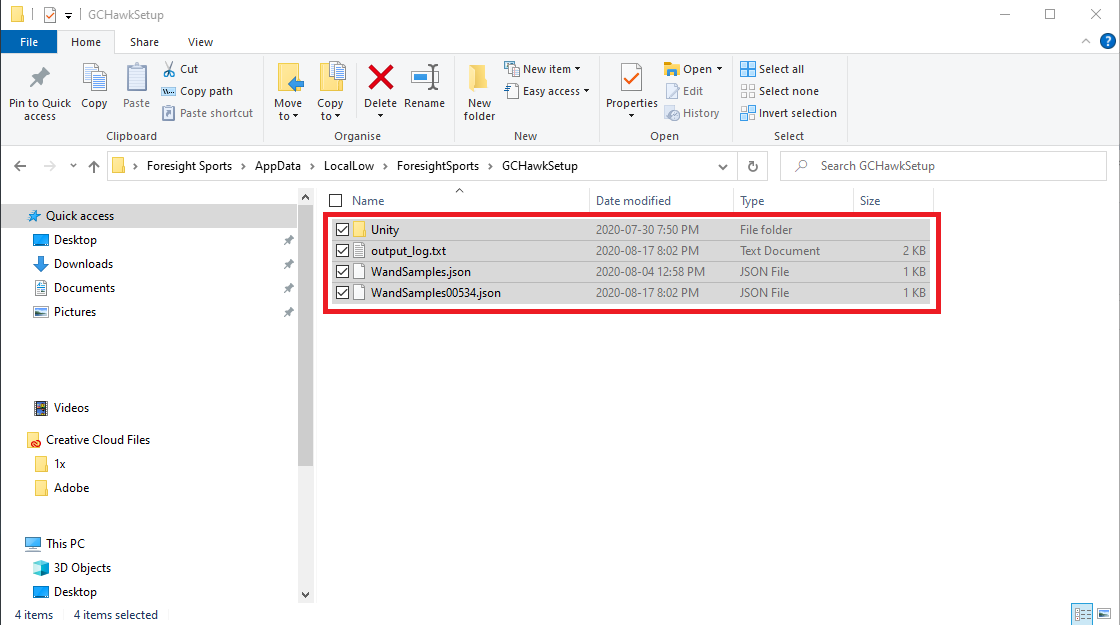Screen dimensions: 1120x625
Task: Open the 1x folder in sidebar
Action: pos(59,464)
